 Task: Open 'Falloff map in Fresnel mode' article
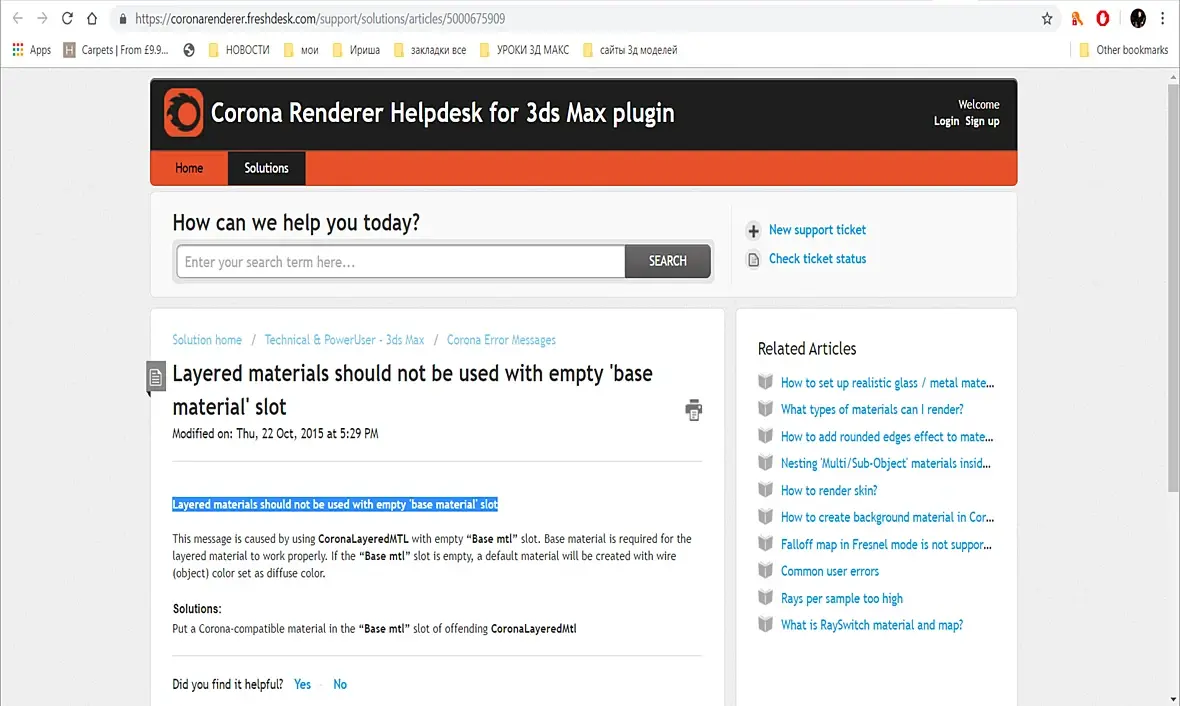[886, 544]
